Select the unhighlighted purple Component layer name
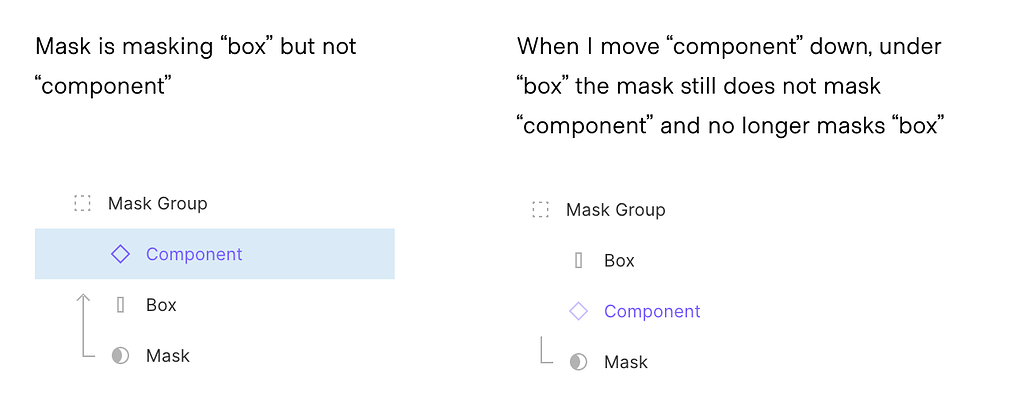1024x410 pixels. [652, 312]
